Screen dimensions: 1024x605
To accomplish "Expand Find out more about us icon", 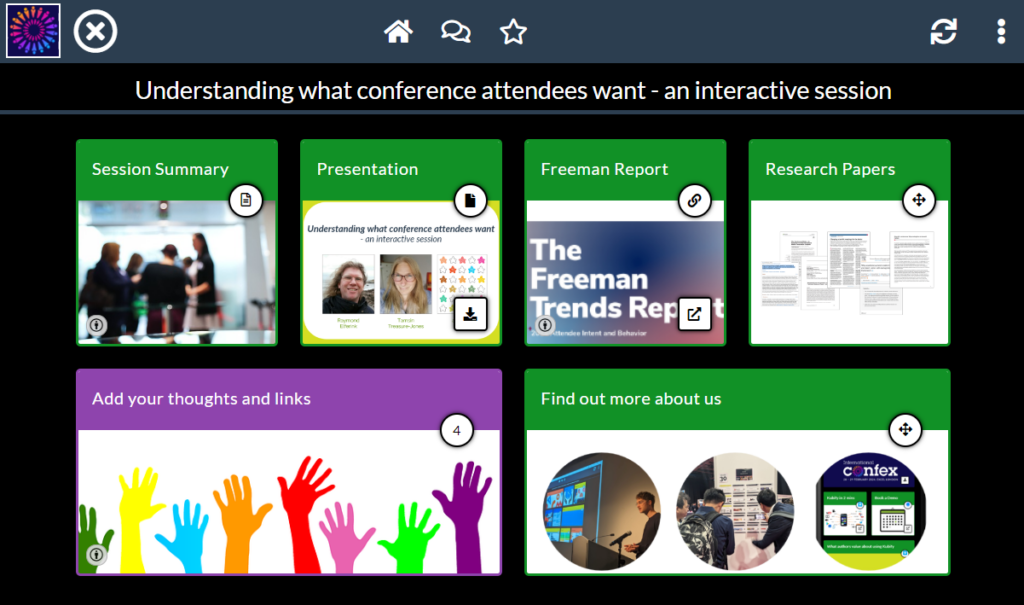I will (905, 429).
